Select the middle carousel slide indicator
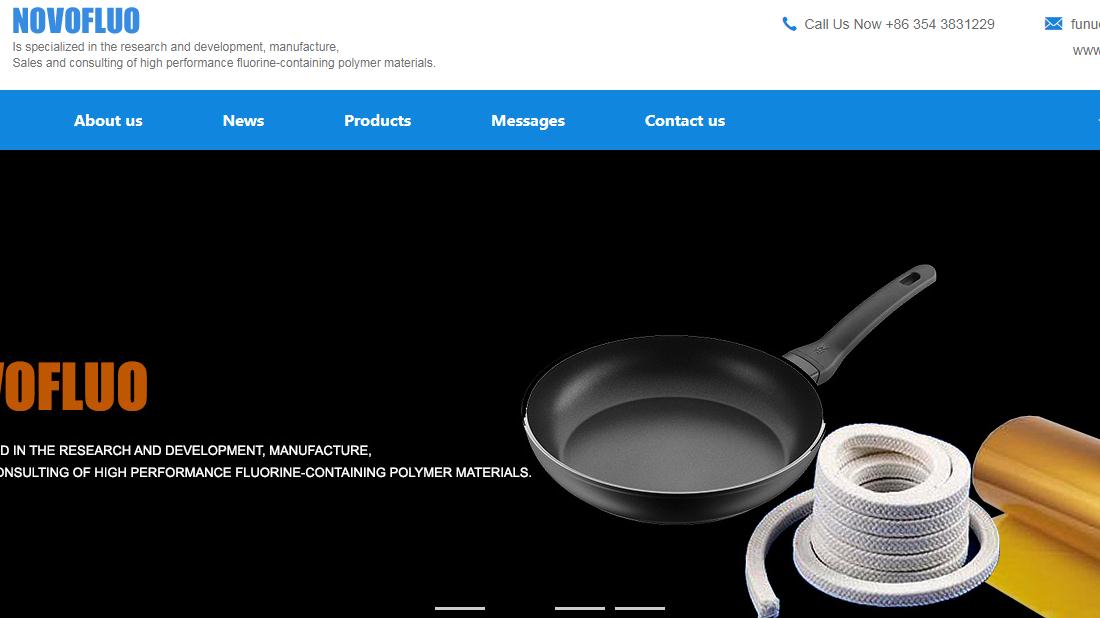 (x=579, y=608)
